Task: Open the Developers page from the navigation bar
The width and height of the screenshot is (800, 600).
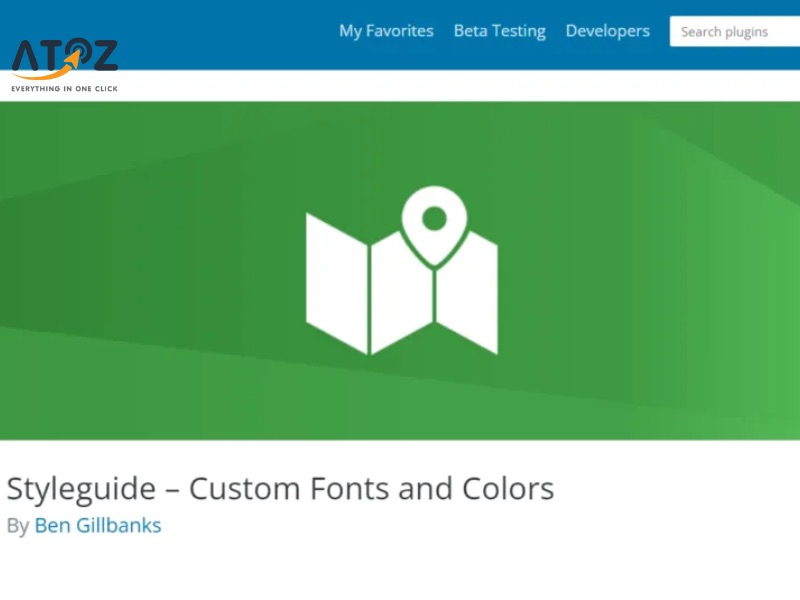Action: tap(608, 31)
